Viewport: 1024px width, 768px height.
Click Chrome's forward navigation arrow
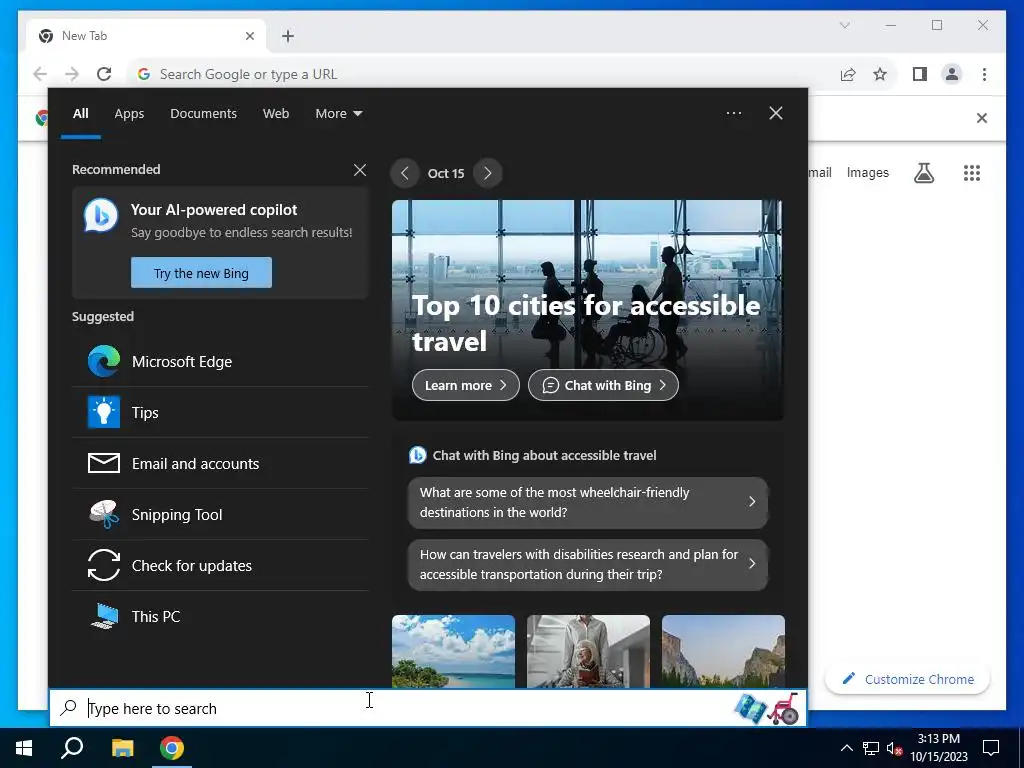click(72, 74)
